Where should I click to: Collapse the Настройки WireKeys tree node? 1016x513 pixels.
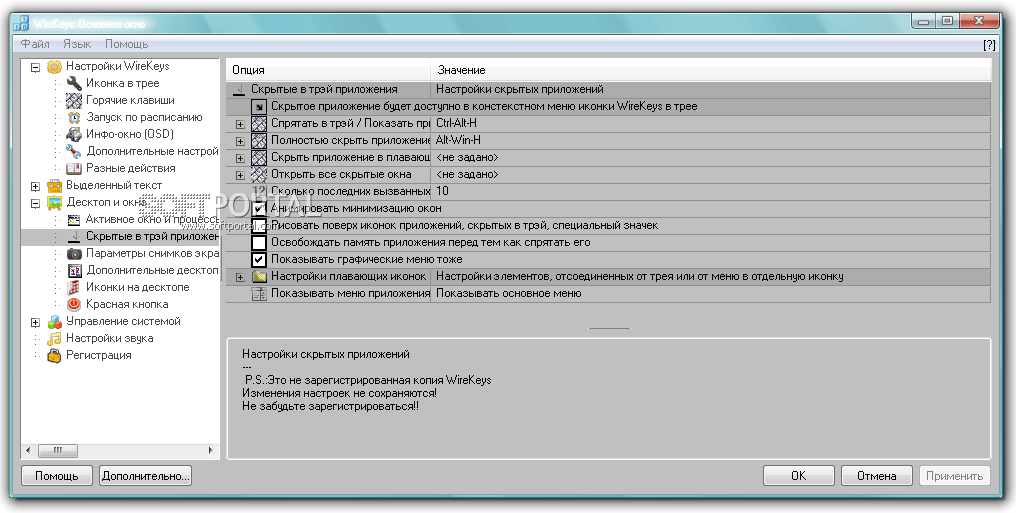pos(36,67)
